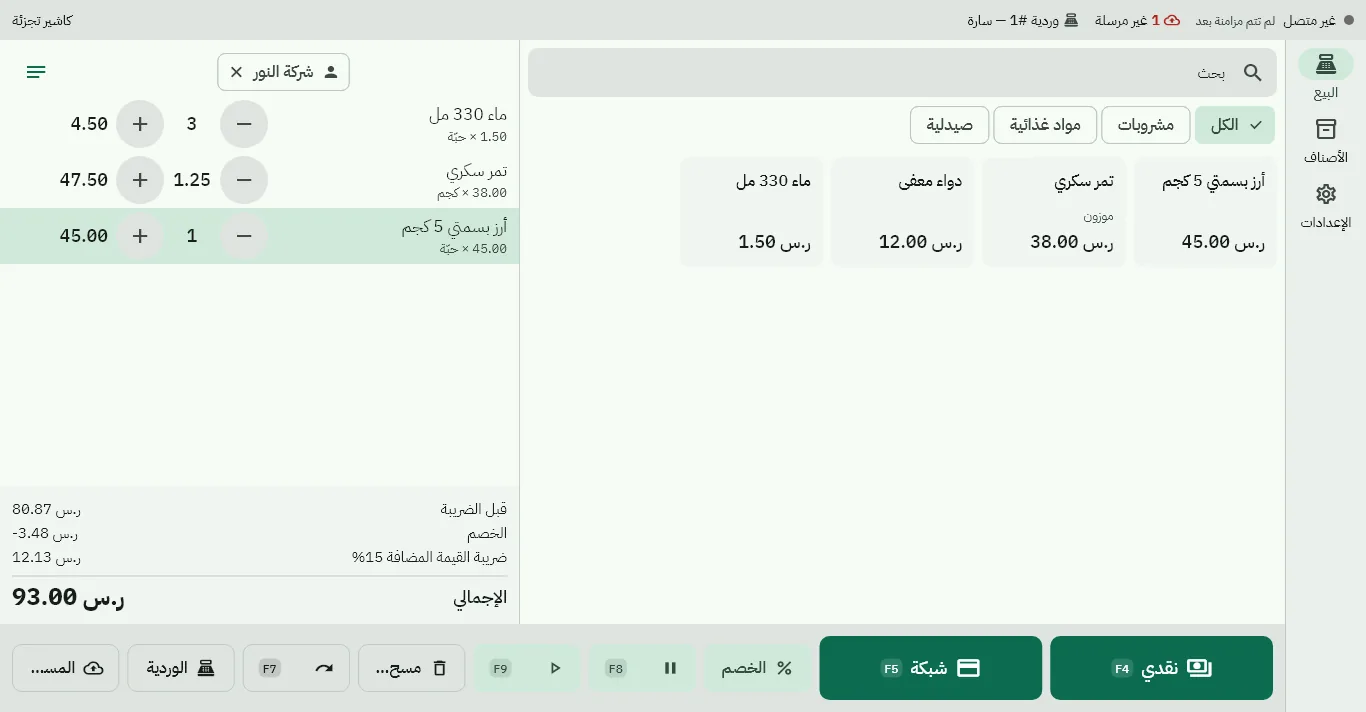Open the cart menu lines icon

click(x=36, y=72)
